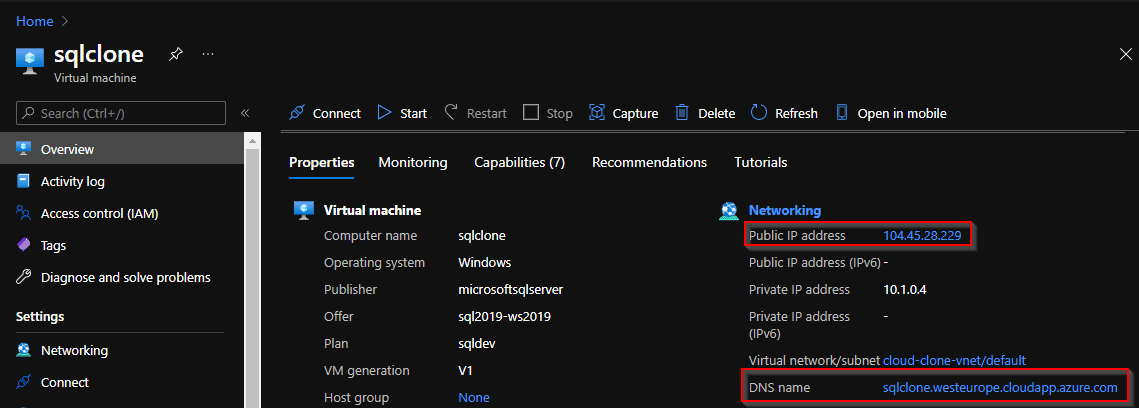Focus the Search (Ctrl+/) box
This screenshot has width=1139, height=408.
tap(121, 113)
